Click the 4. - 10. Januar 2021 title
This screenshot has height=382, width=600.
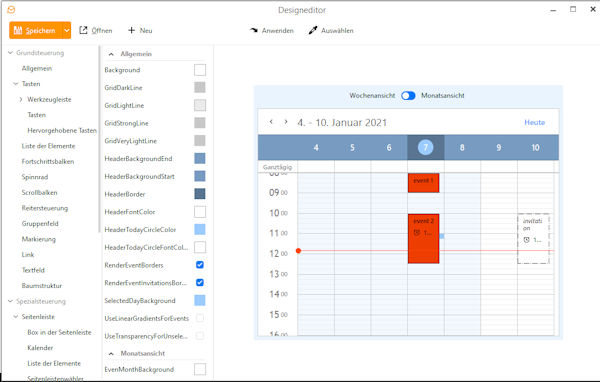[342, 122]
